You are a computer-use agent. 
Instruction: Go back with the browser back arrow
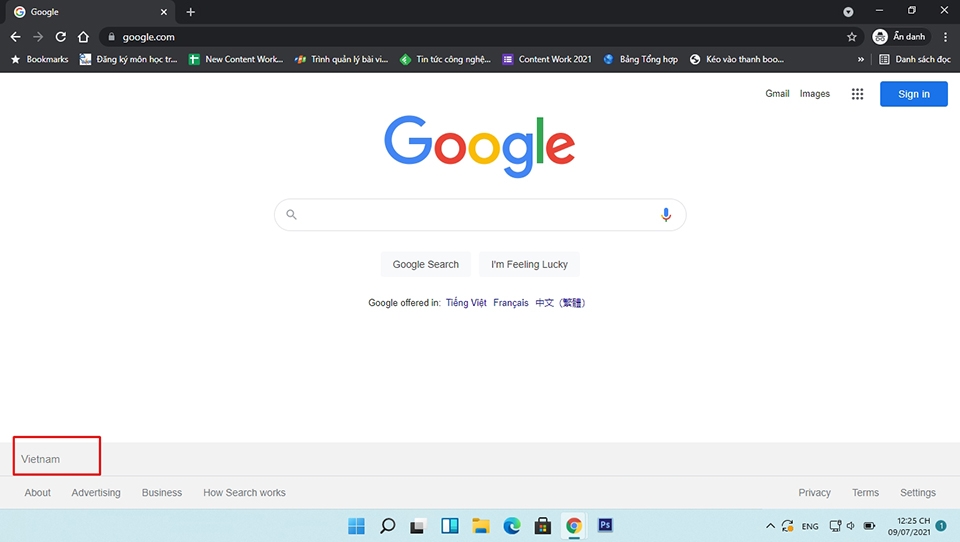(x=15, y=37)
